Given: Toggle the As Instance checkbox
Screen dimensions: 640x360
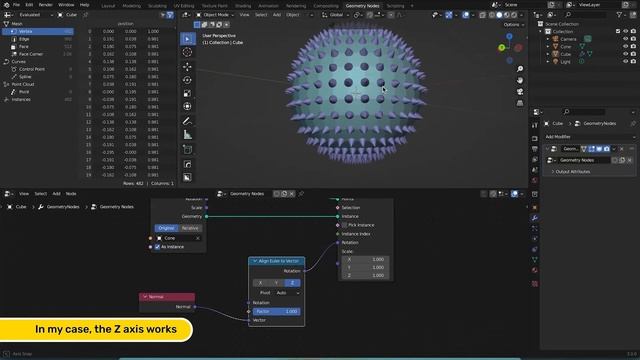Looking at the screenshot, I should click(158, 247).
